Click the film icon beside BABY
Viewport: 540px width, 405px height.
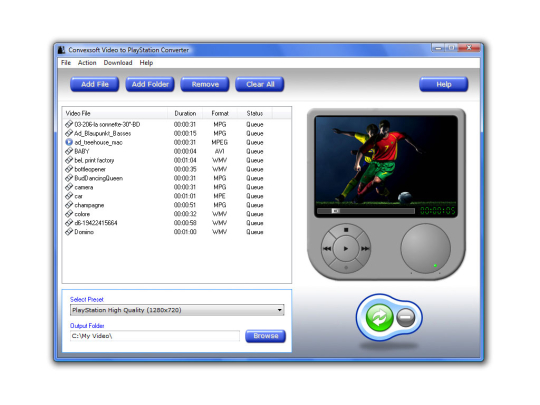pyautogui.click(x=69, y=151)
